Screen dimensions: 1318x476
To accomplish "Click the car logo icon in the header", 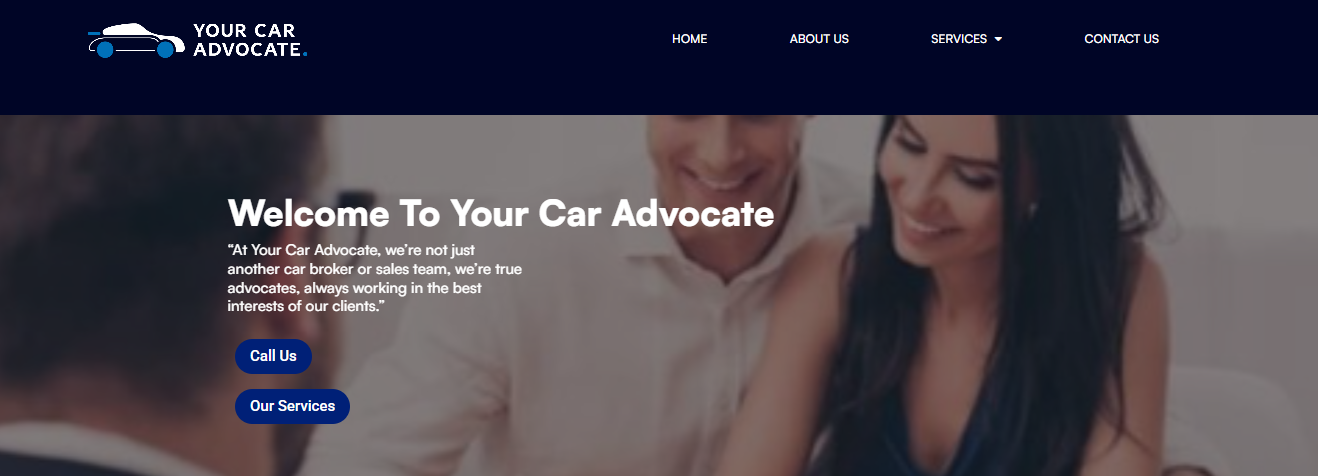I will pos(136,40).
